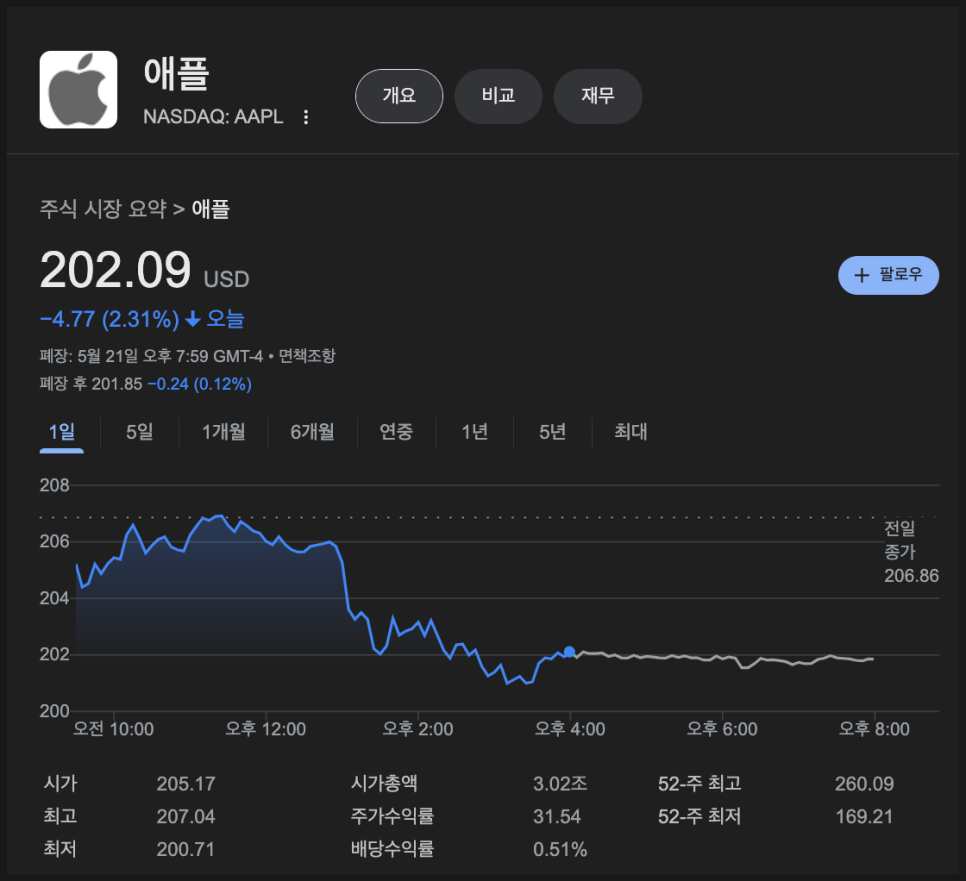Open the three-dot options menu beside NASDAQ: AAPL
Image resolution: width=966 pixels, height=881 pixels.
pyautogui.click(x=306, y=117)
